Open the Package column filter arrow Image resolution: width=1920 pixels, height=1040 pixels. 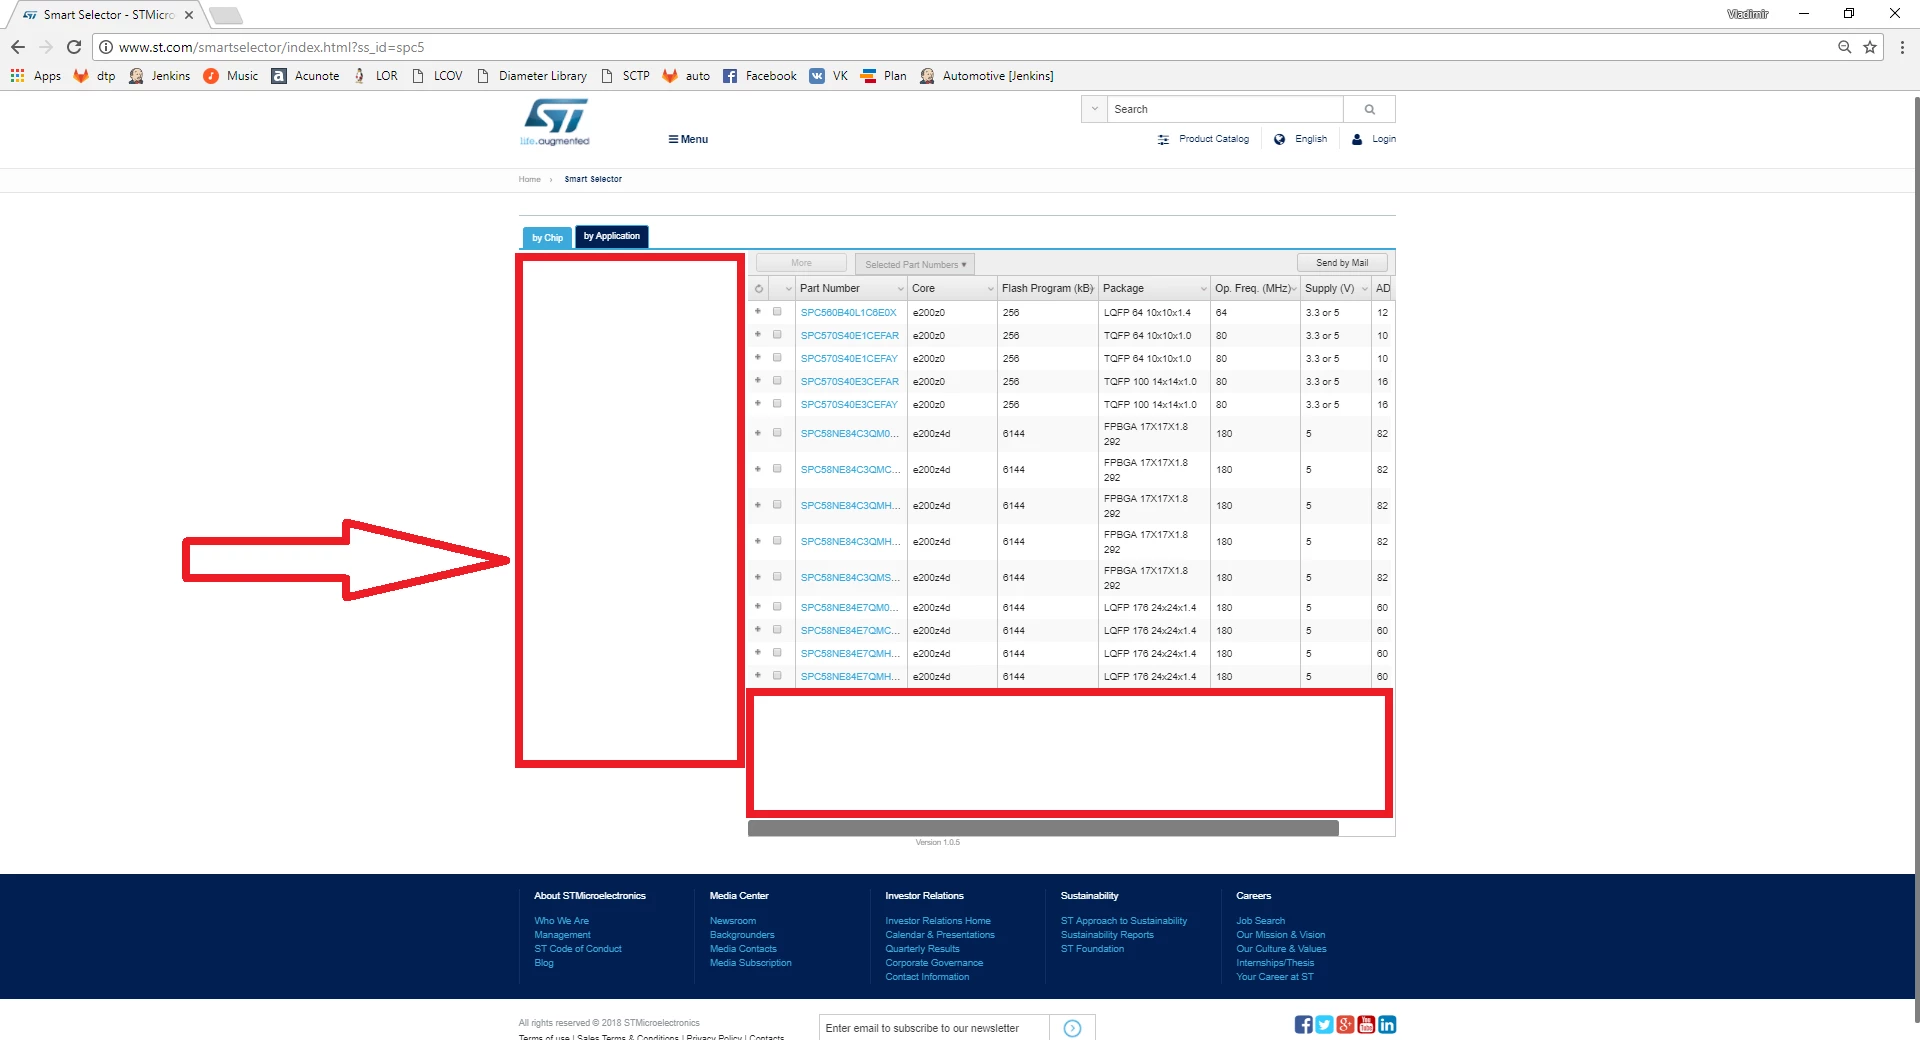1203,289
